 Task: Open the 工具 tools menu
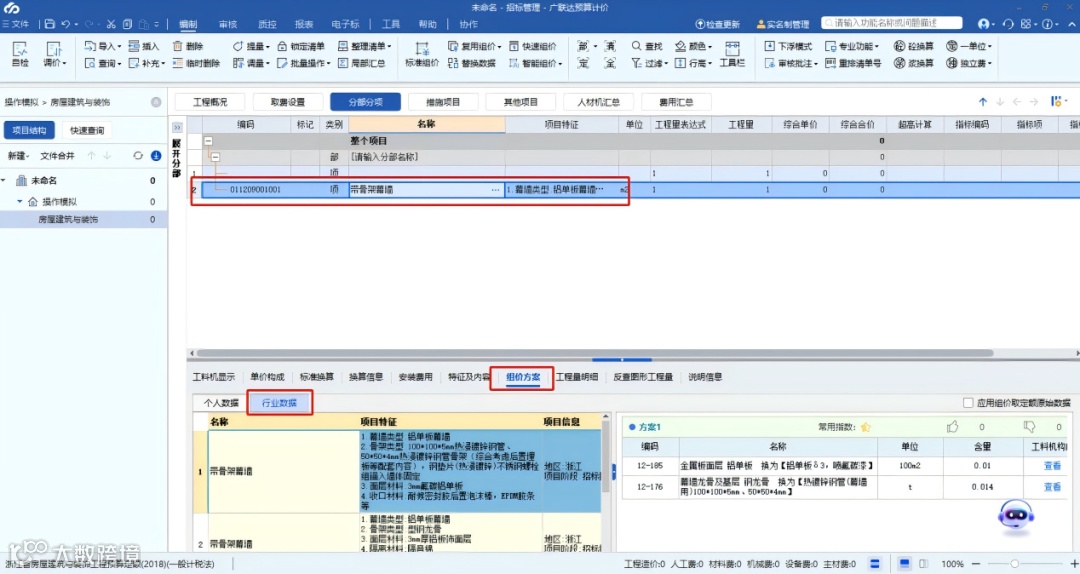[x=391, y=24]
